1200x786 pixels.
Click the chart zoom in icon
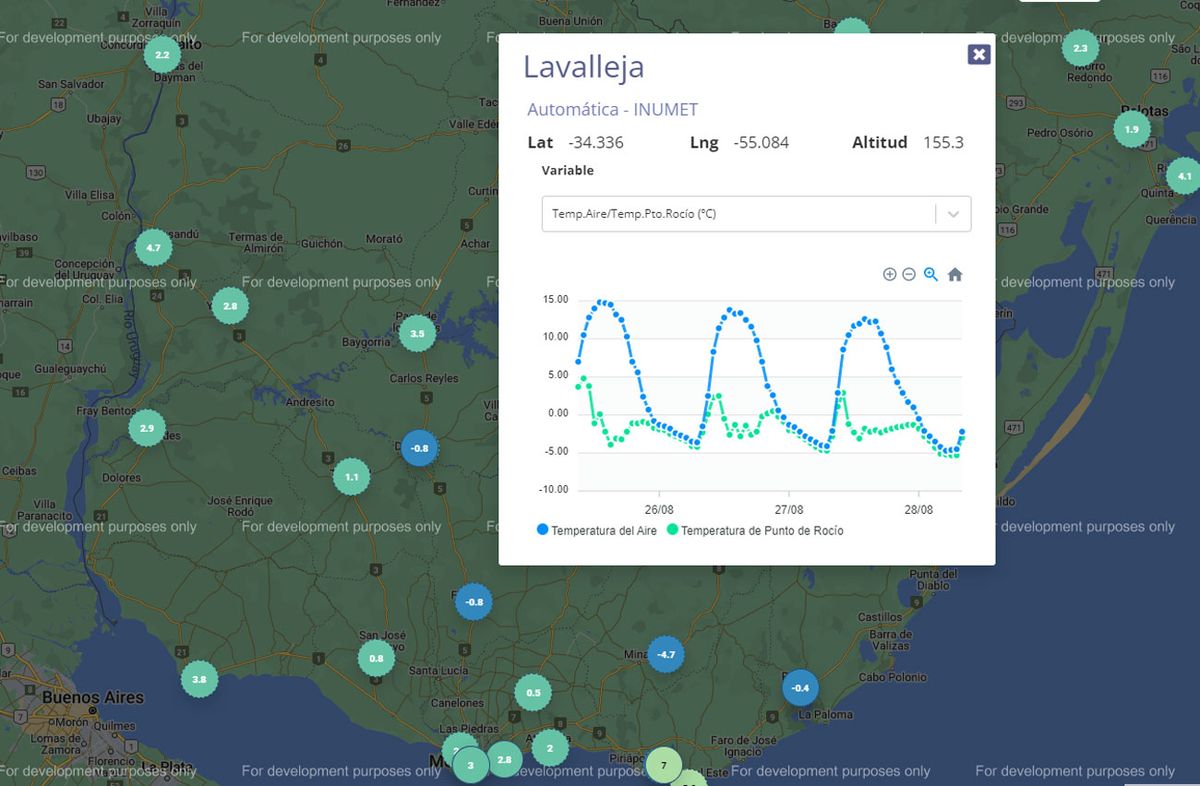(x=889, y=275)
